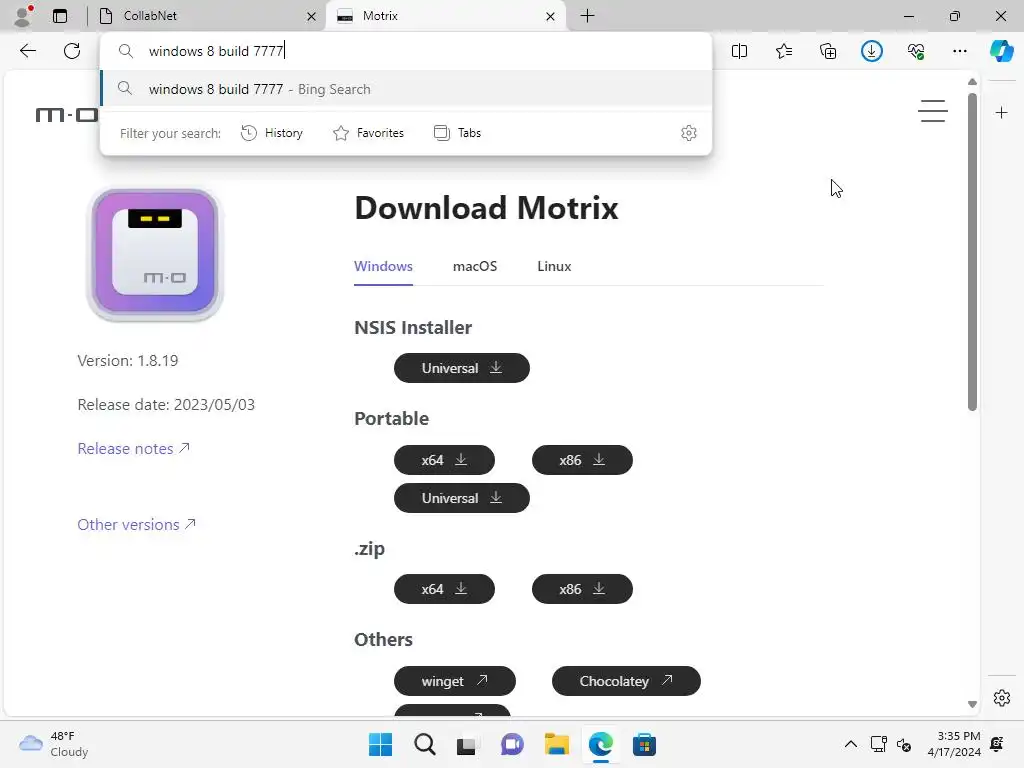Select the macOS download tab

[475, 266]
